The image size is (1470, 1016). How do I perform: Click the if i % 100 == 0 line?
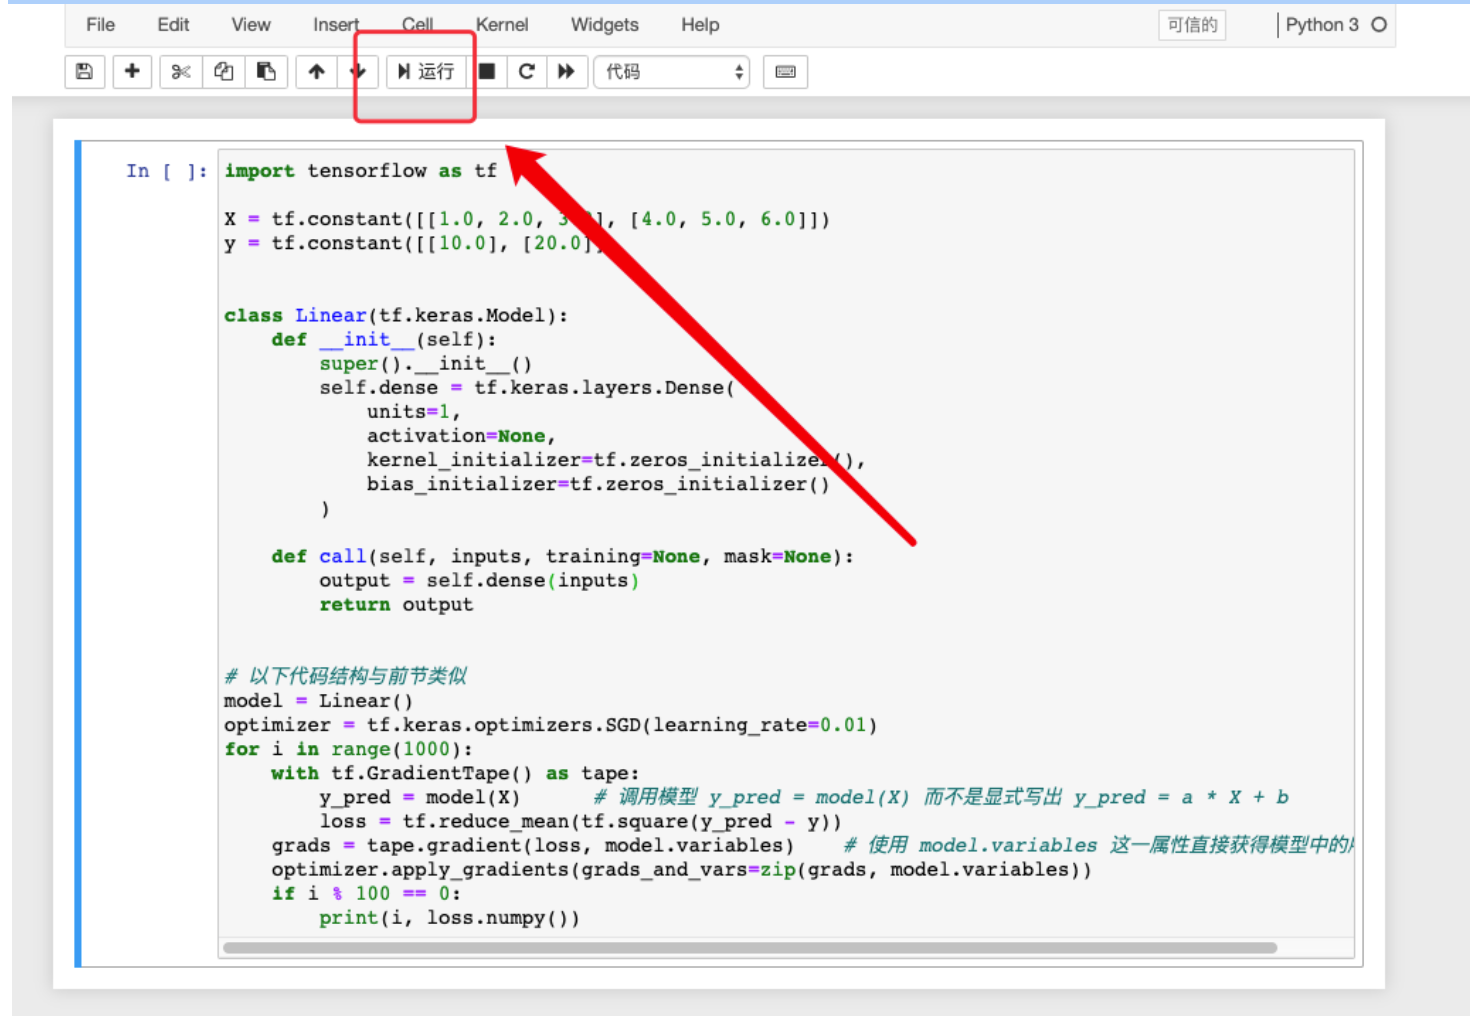pos(366,894)
